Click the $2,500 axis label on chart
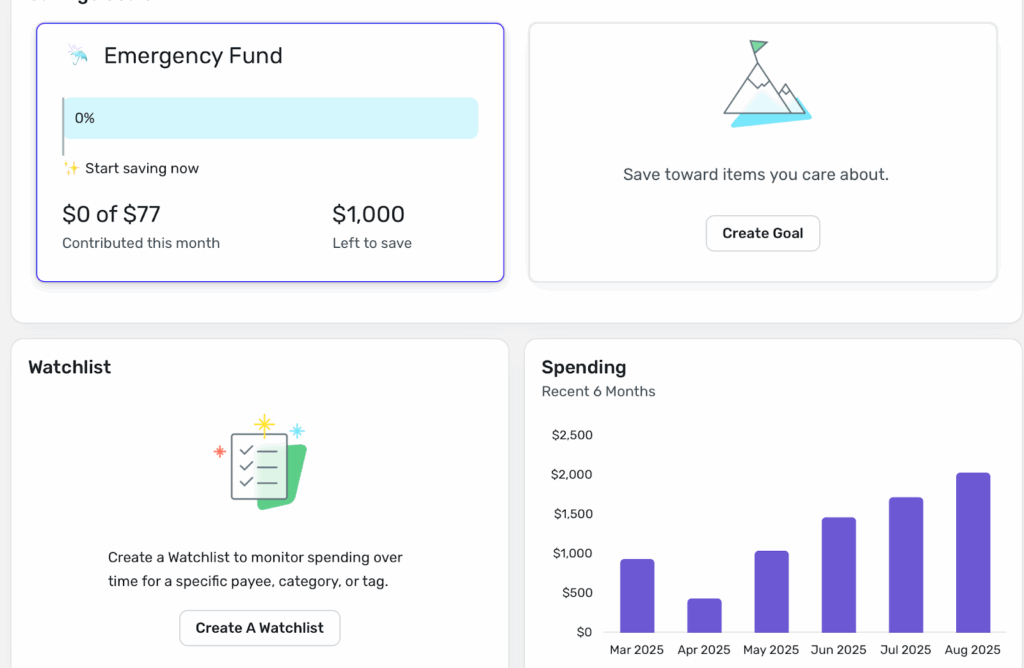1024x668 pixels. tap(571, 434)
